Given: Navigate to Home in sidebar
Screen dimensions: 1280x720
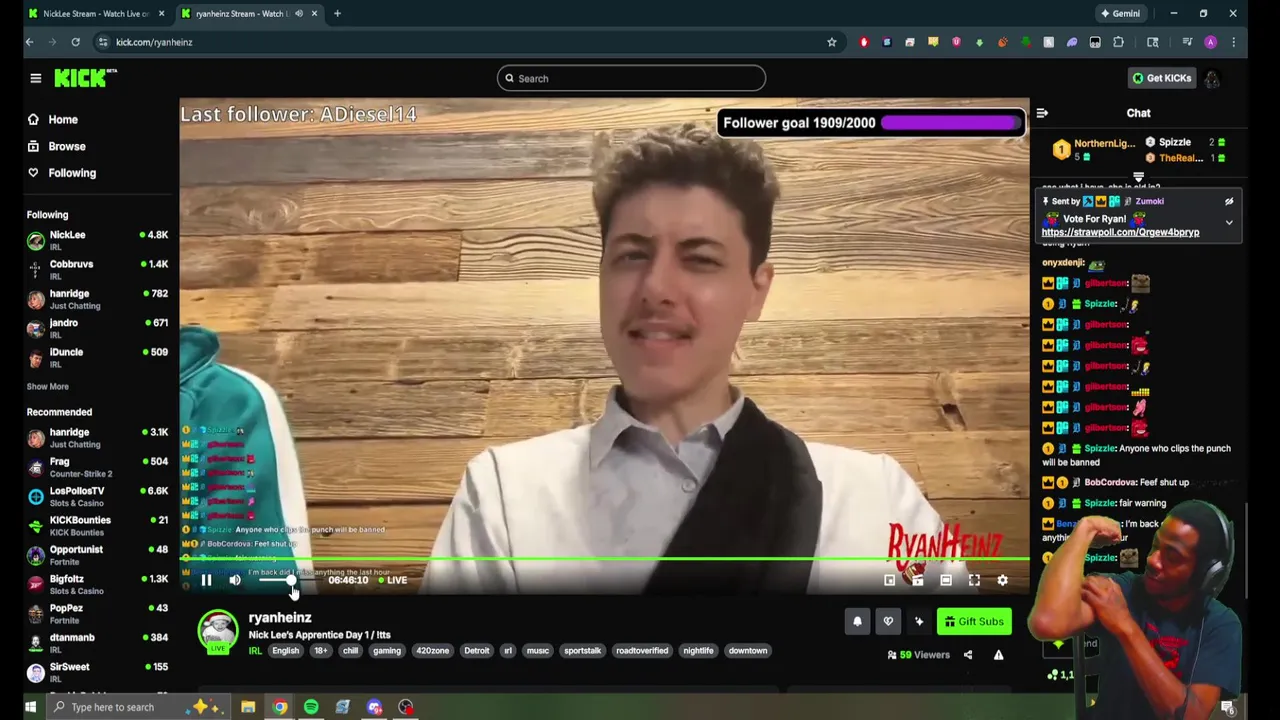Looking at the screenshot, I should (63, 119).
